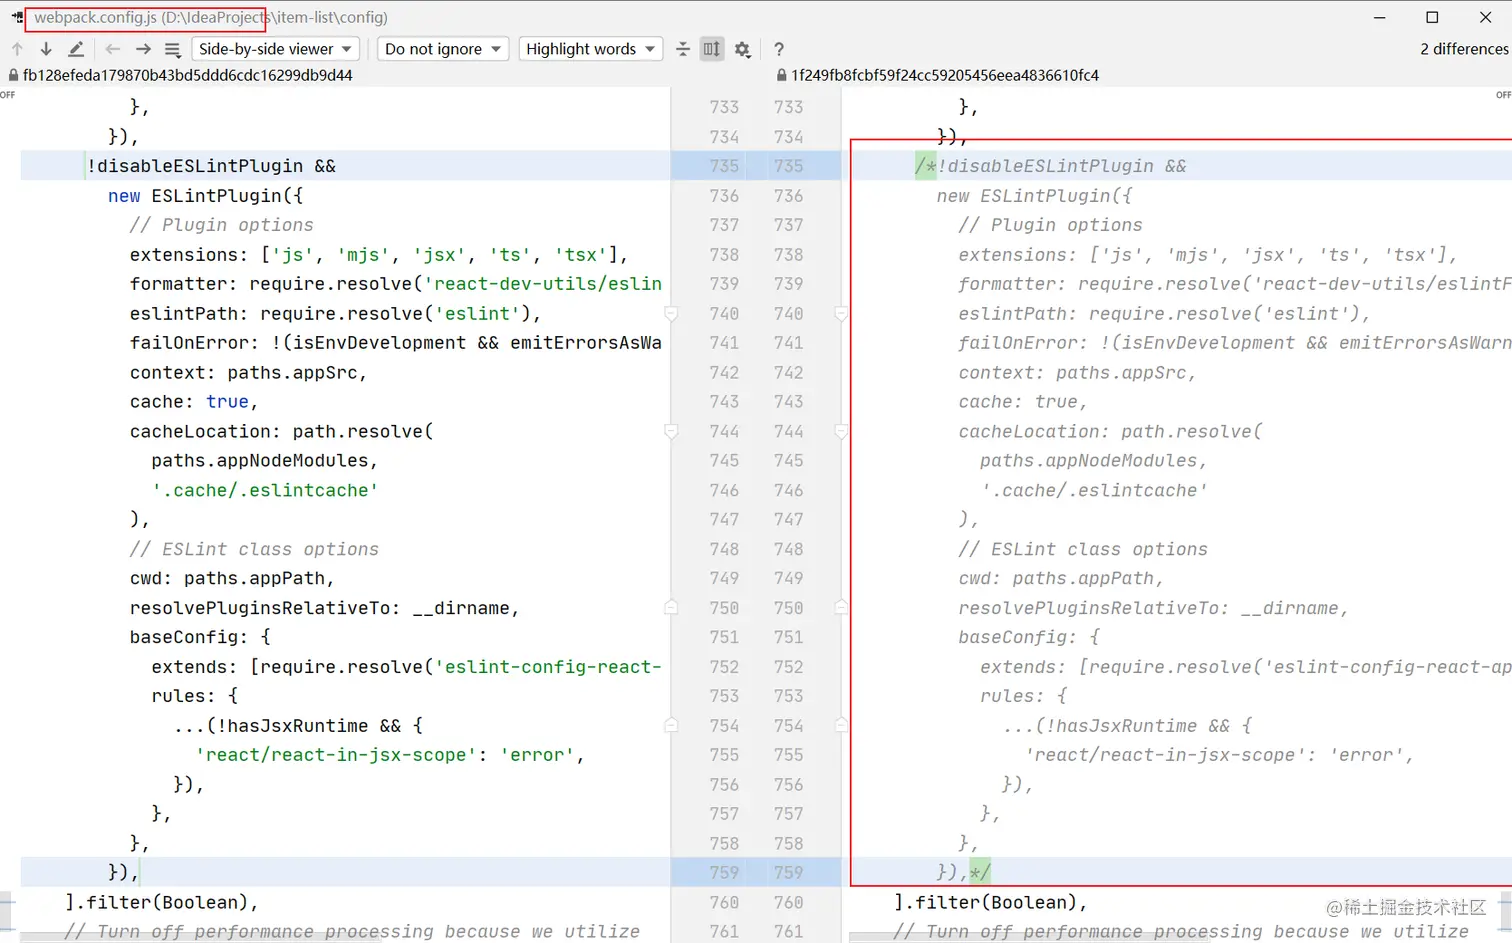Click right 'cwd: paths.appPath,' commented line

tap(1060, 578)
